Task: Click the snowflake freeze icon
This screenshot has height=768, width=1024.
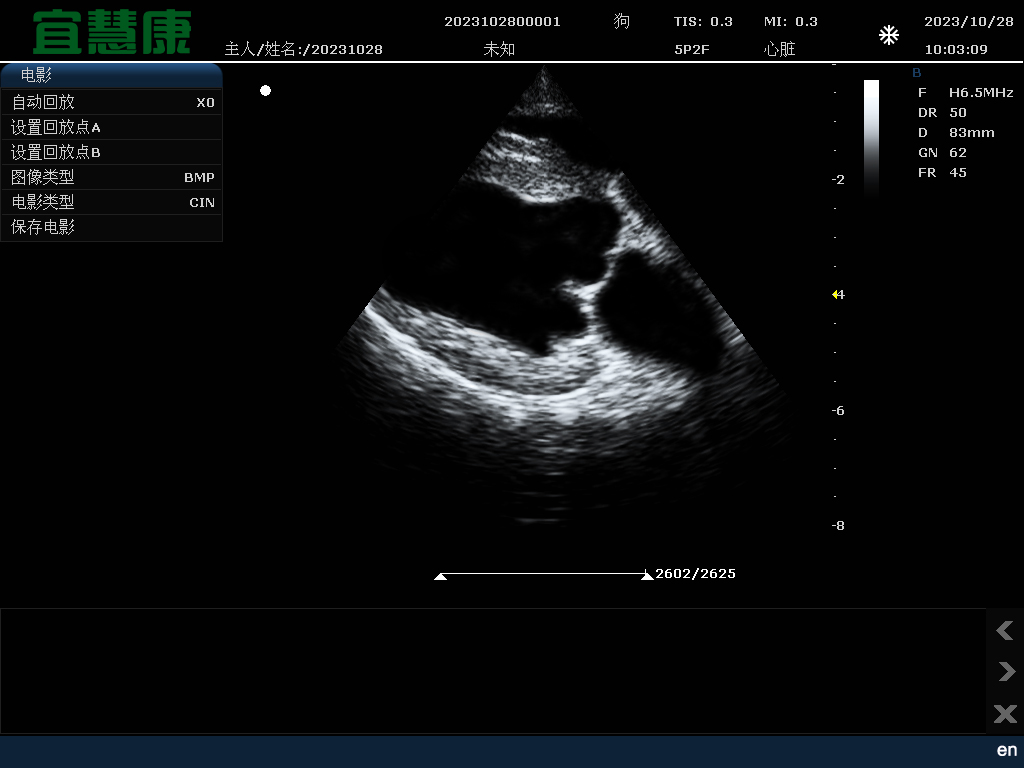Action: pos(888,36)
